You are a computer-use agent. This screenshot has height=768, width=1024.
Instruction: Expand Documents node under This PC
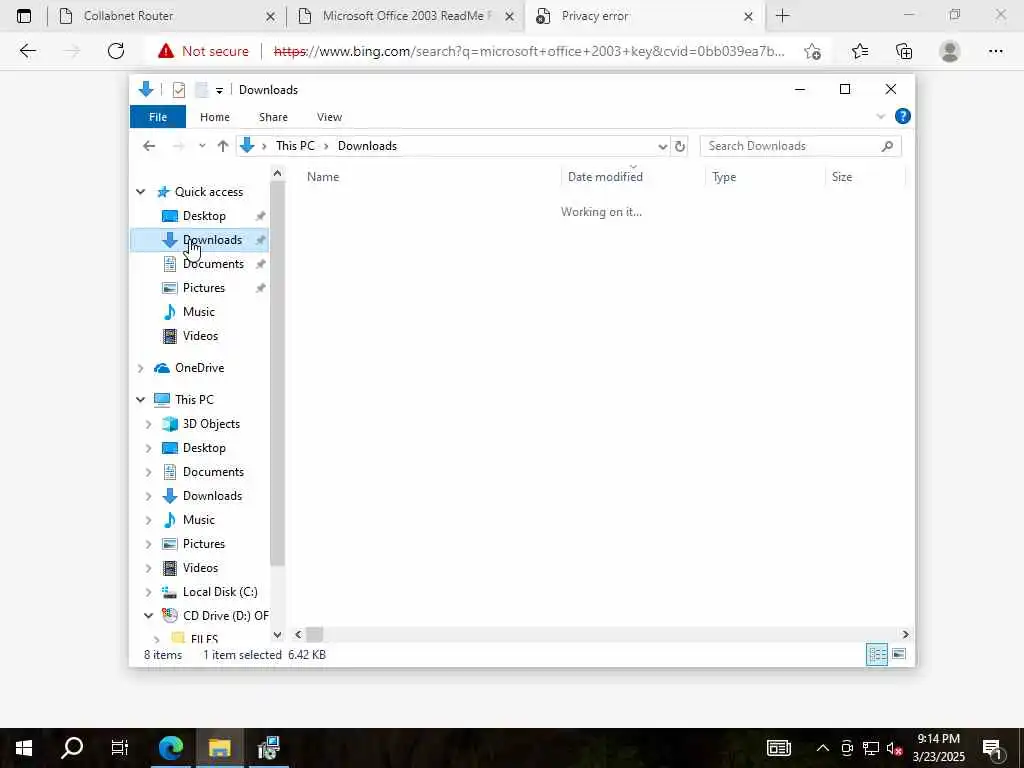(x=148, y=472)
